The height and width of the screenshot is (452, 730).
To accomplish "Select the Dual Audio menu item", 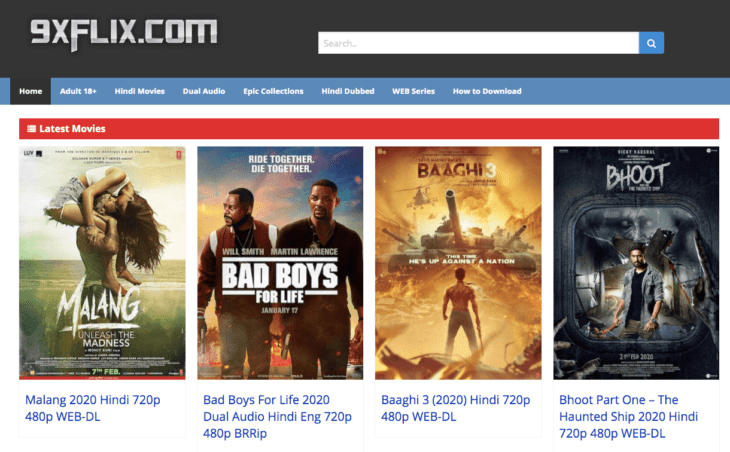I will [203, 91].
